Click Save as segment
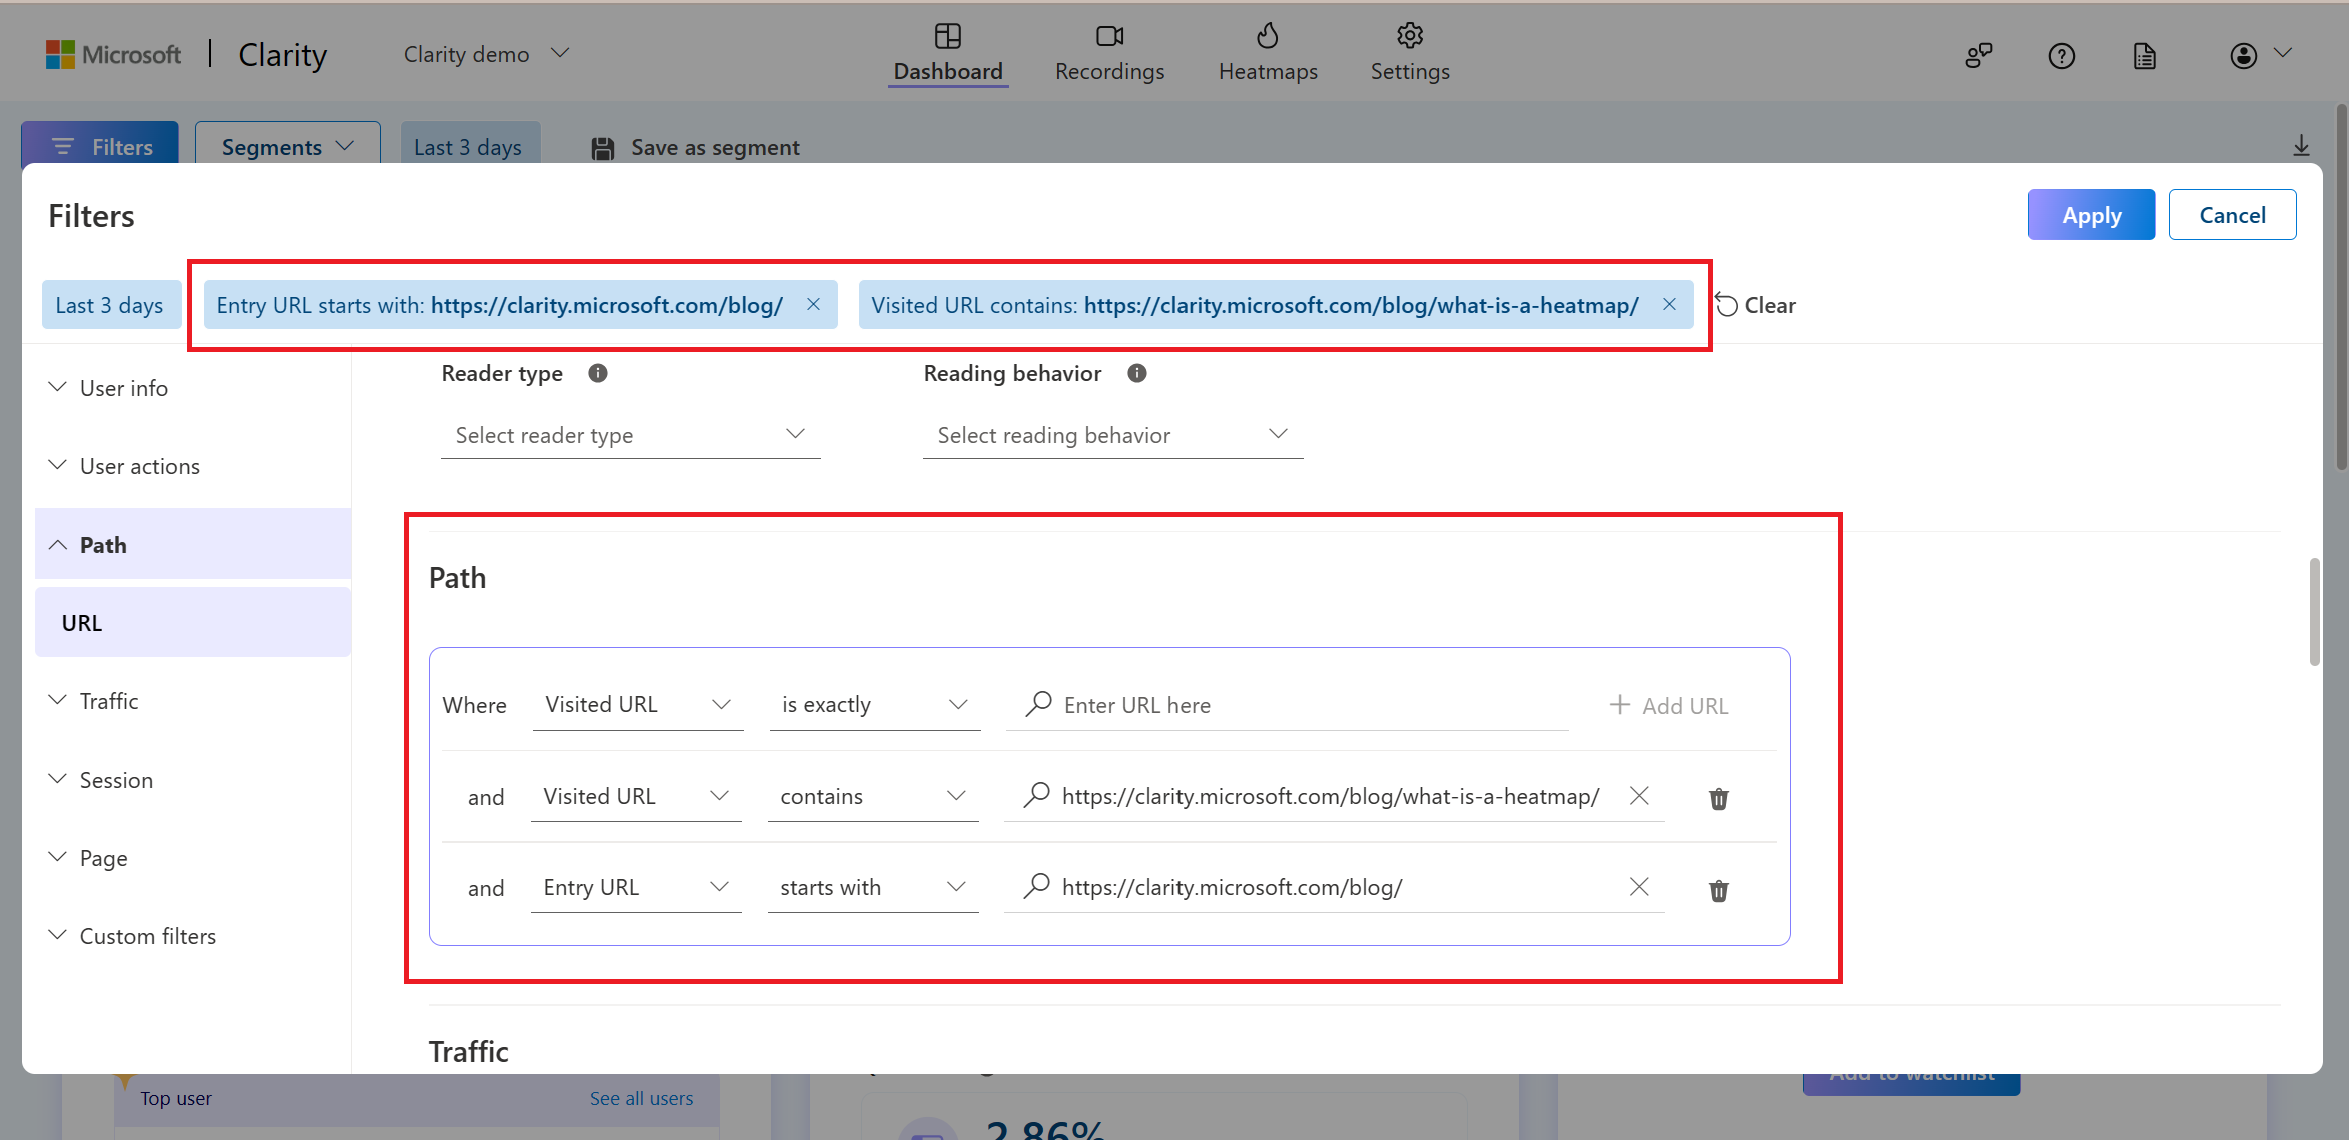The height and width of the screenshot is (1140, 2350). pos(695,147)
